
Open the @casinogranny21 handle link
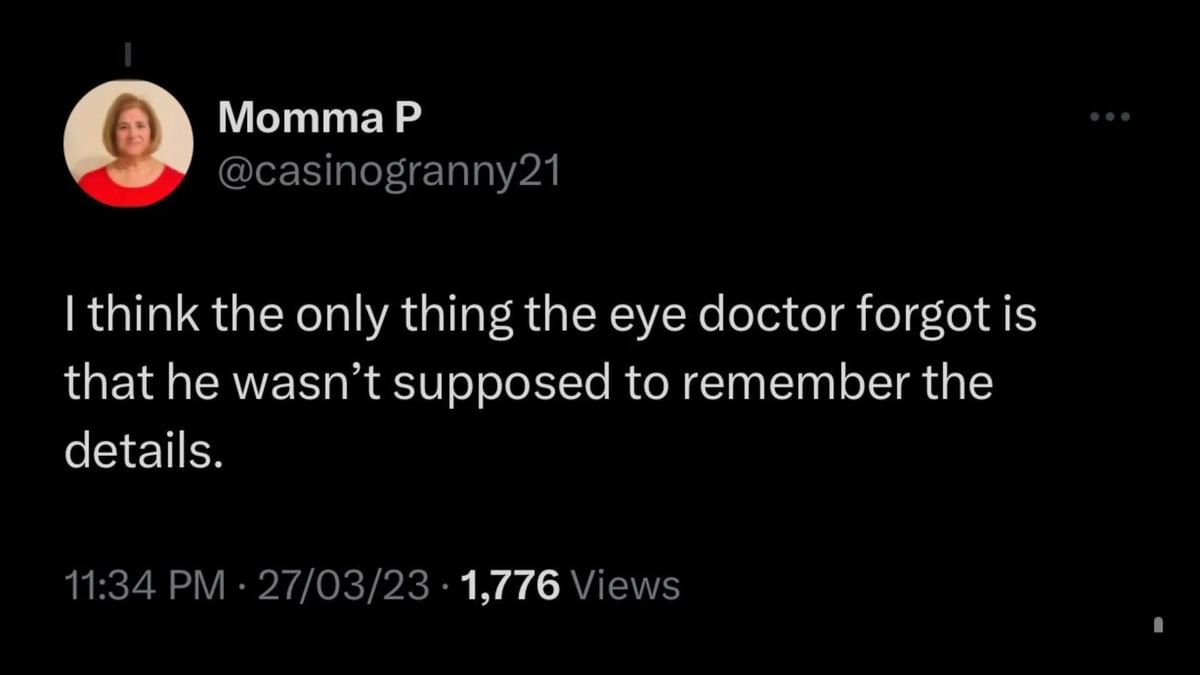click(390, 172)
